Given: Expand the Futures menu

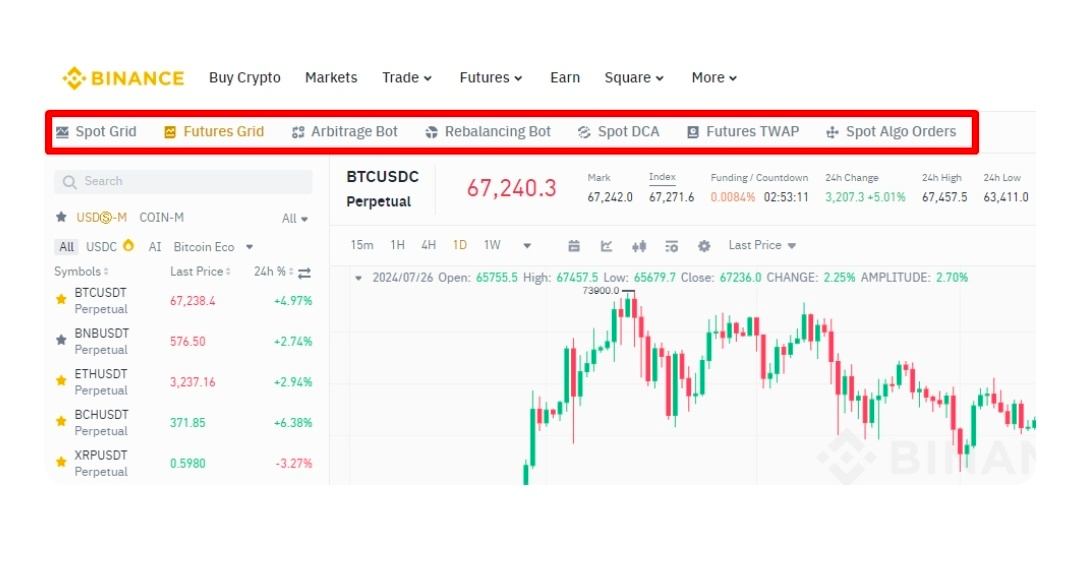Looking at the screenshot, I should point(491,78).
